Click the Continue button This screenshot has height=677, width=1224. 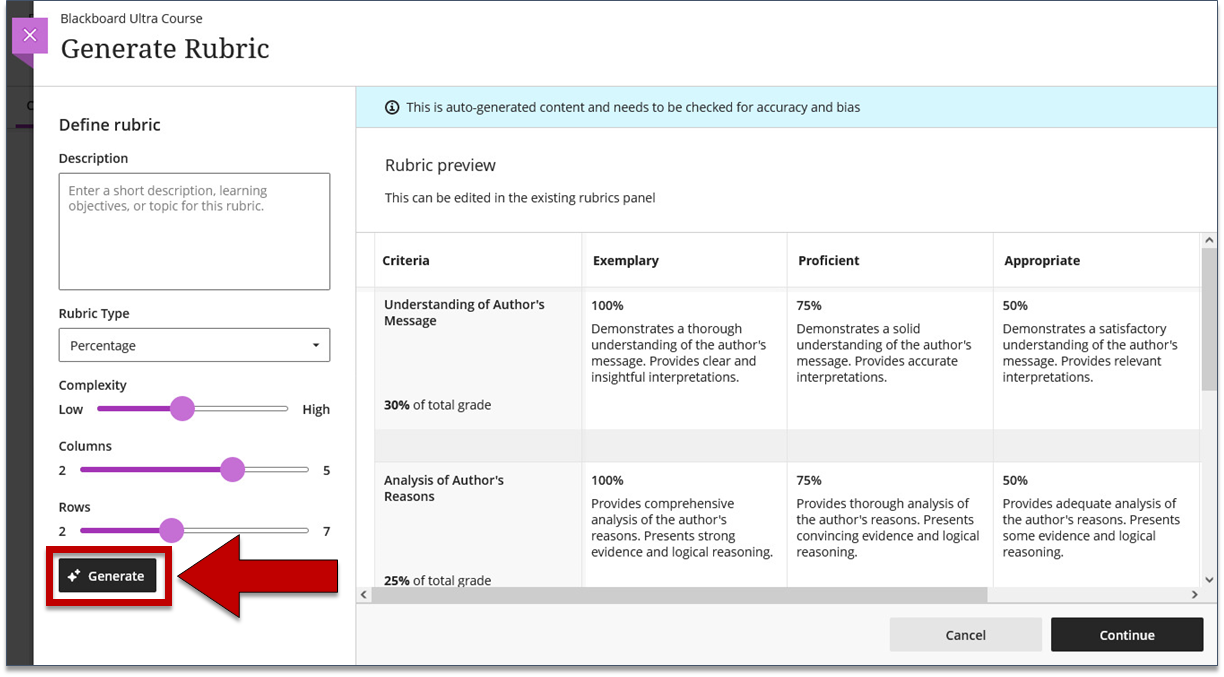tap(1127, 635)
